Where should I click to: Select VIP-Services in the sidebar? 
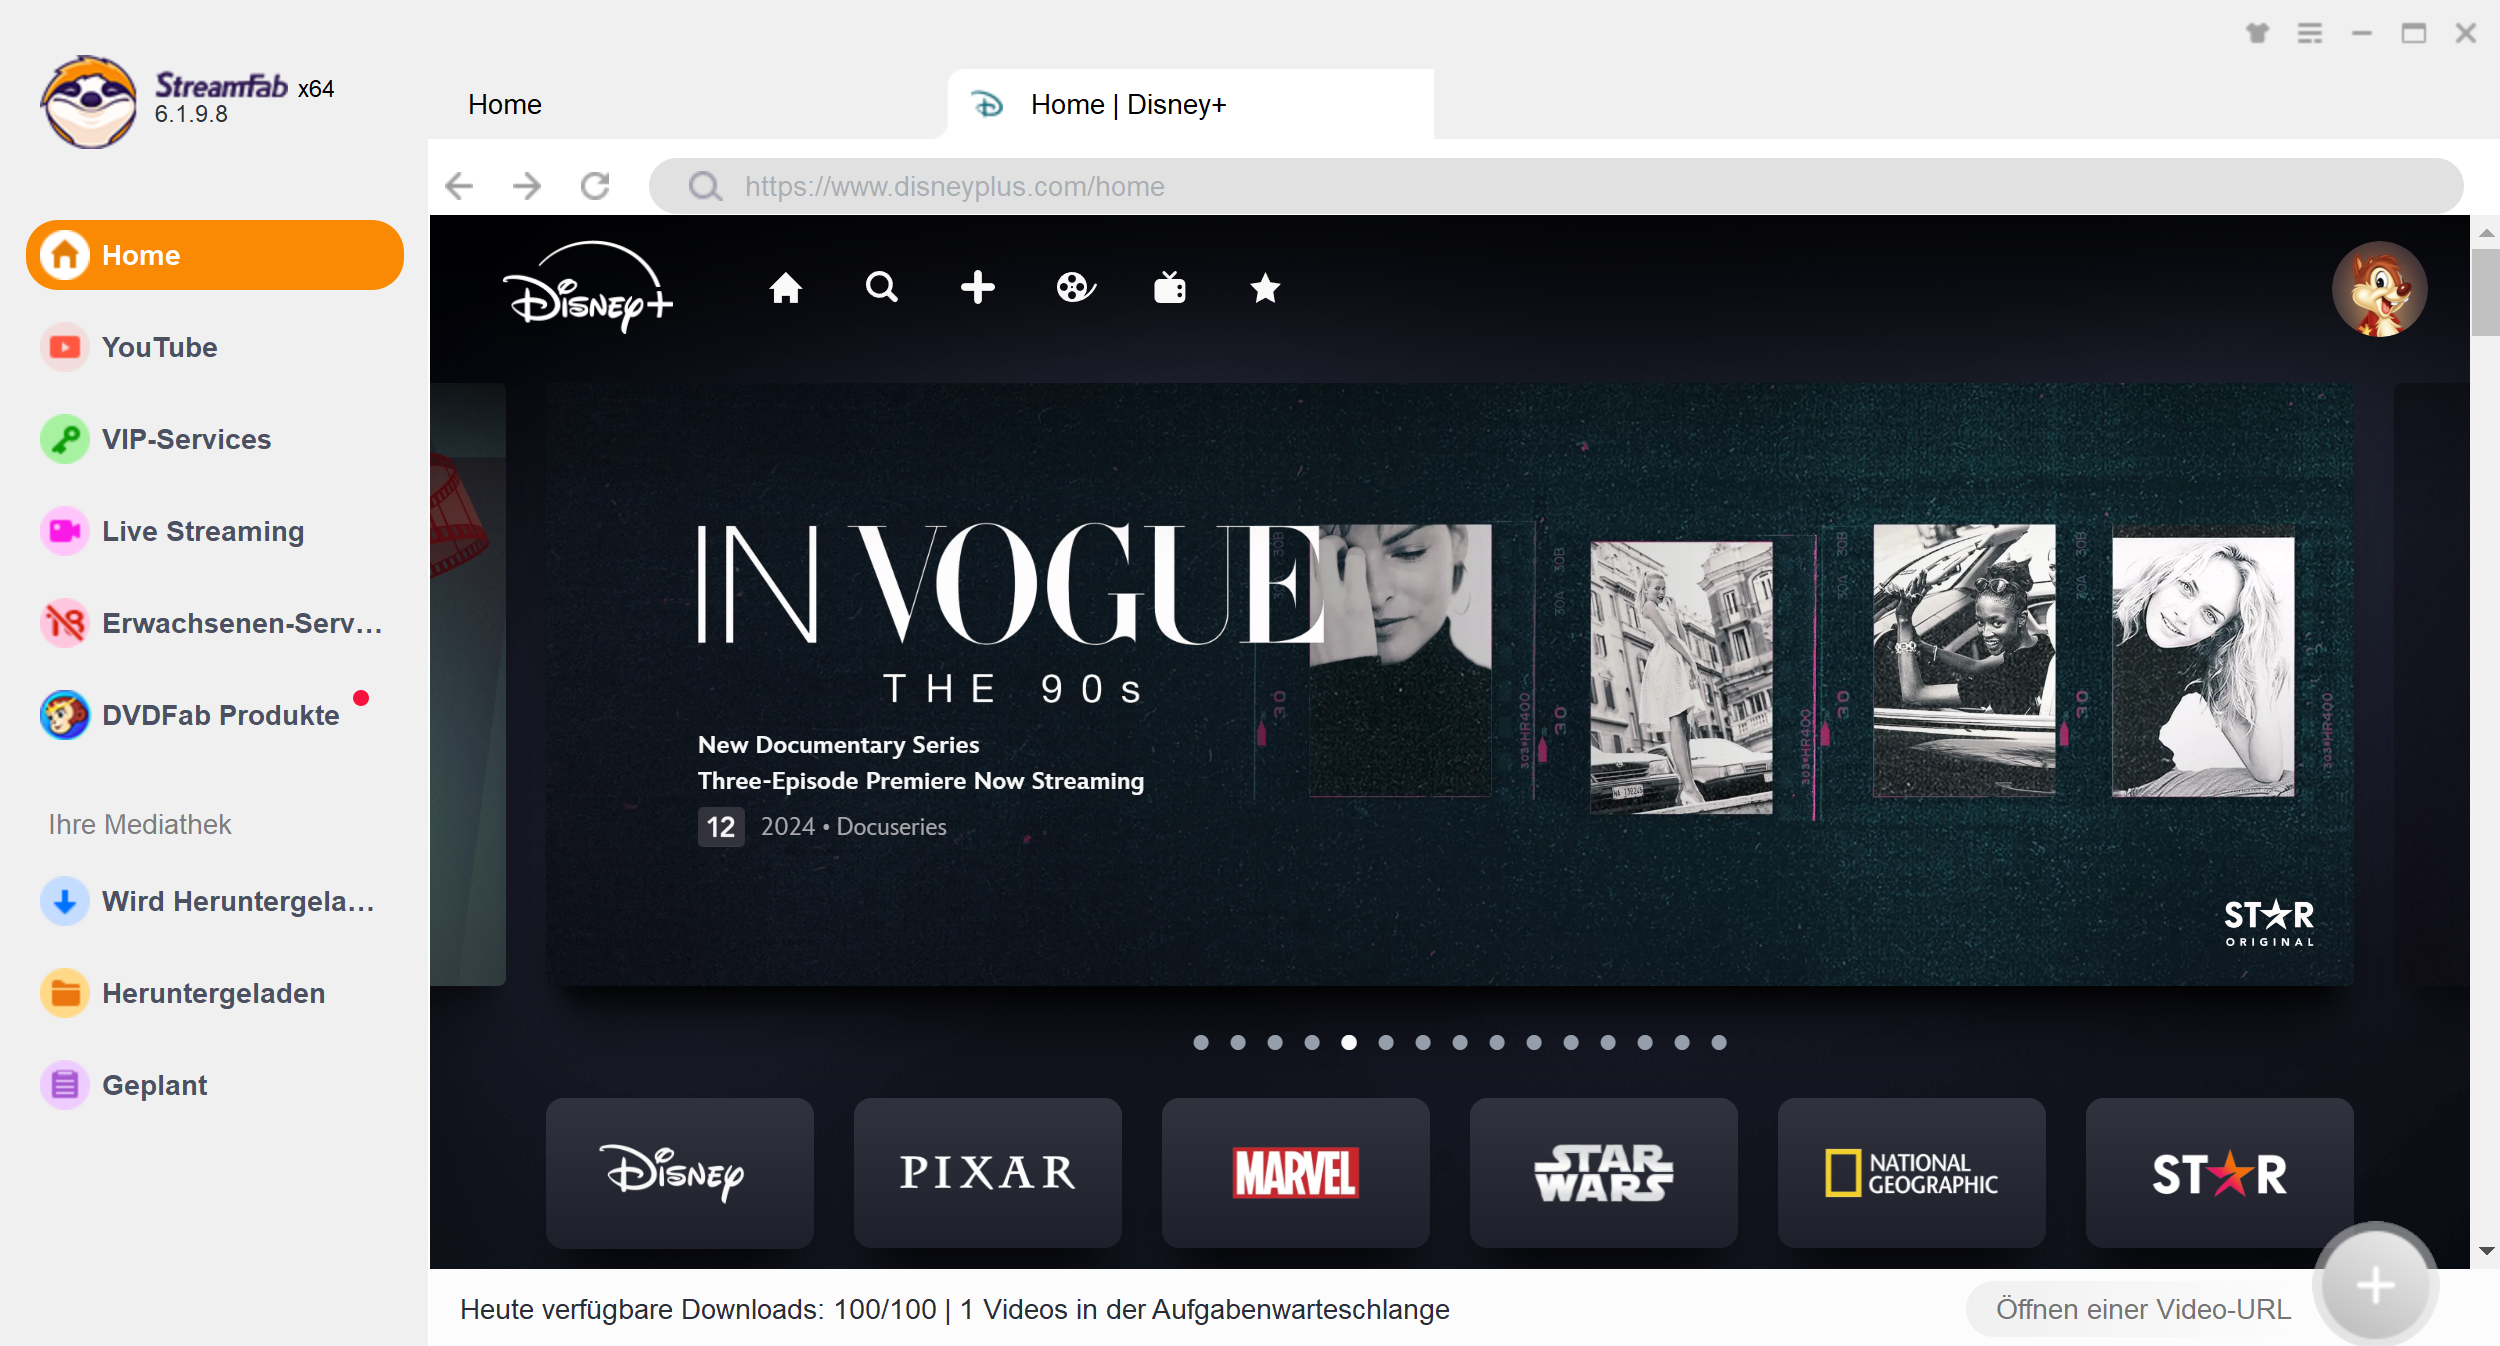pos(215,439)
